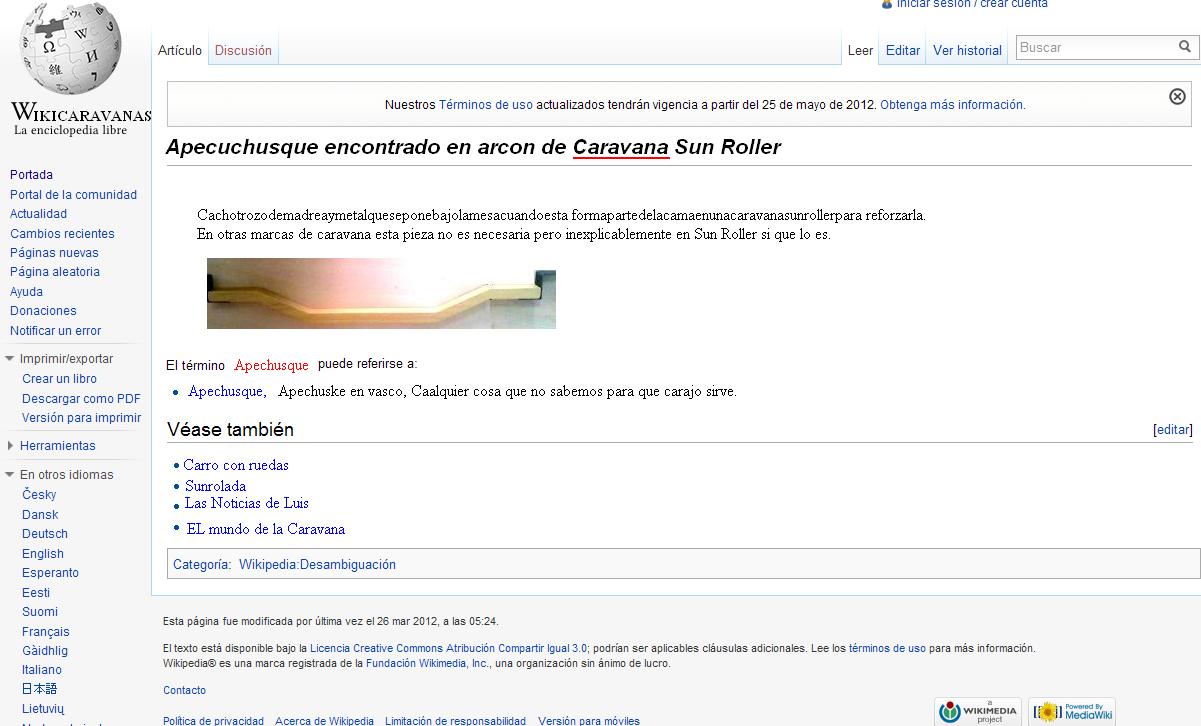The width and height of the screenshot is (1201, 726).
Task: Type in the Buscar search field
Action: click(1095, 47)
